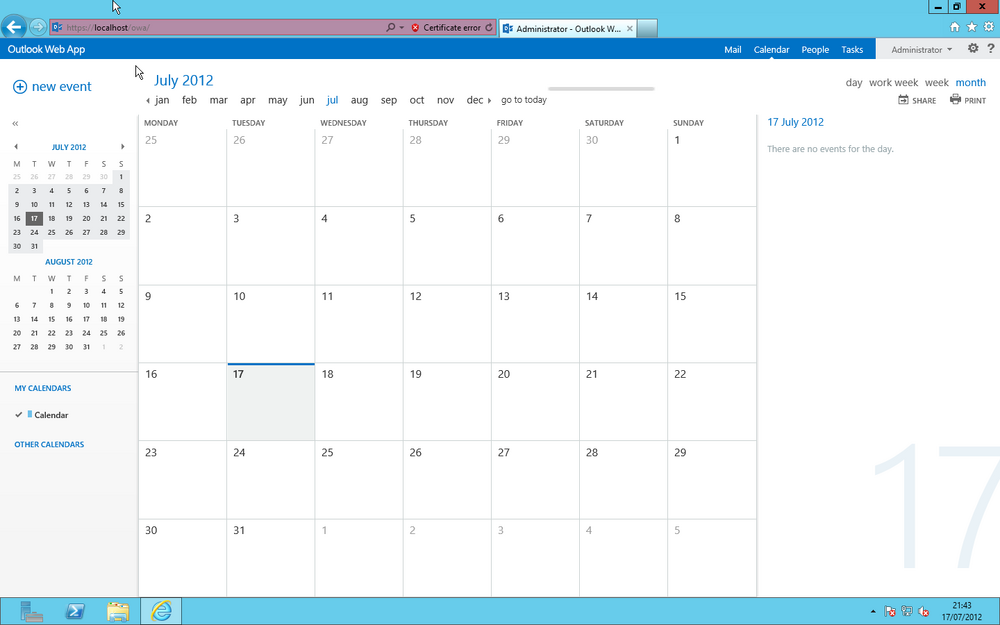
Task: Click the new event plus icon
Action: (x=20, y=87)
